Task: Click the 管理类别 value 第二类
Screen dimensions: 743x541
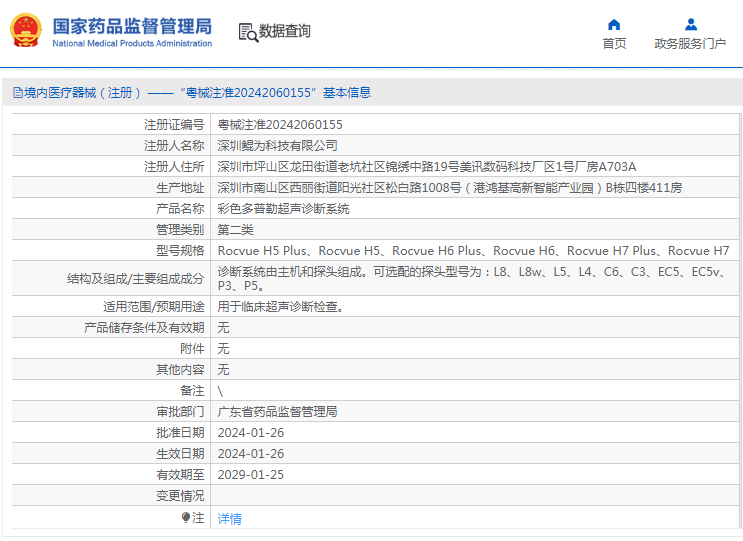Action: [238, 230]
